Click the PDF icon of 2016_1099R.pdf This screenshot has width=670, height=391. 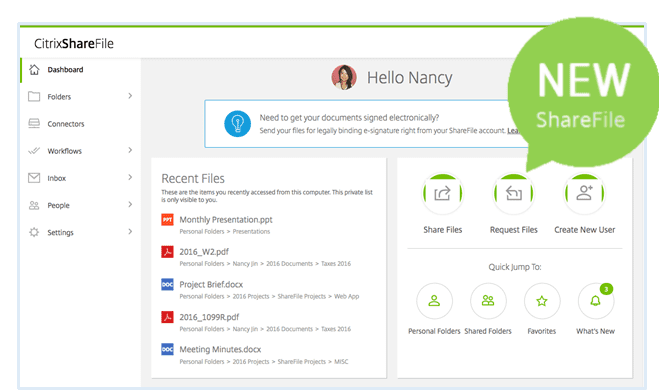167,317
